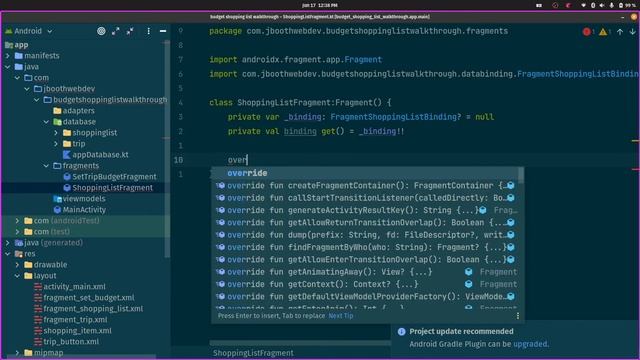Choose override fun findFragmentByWho suggestion
Screen dimensions: 640x360
pyautogui.click(x=364, y=247)
